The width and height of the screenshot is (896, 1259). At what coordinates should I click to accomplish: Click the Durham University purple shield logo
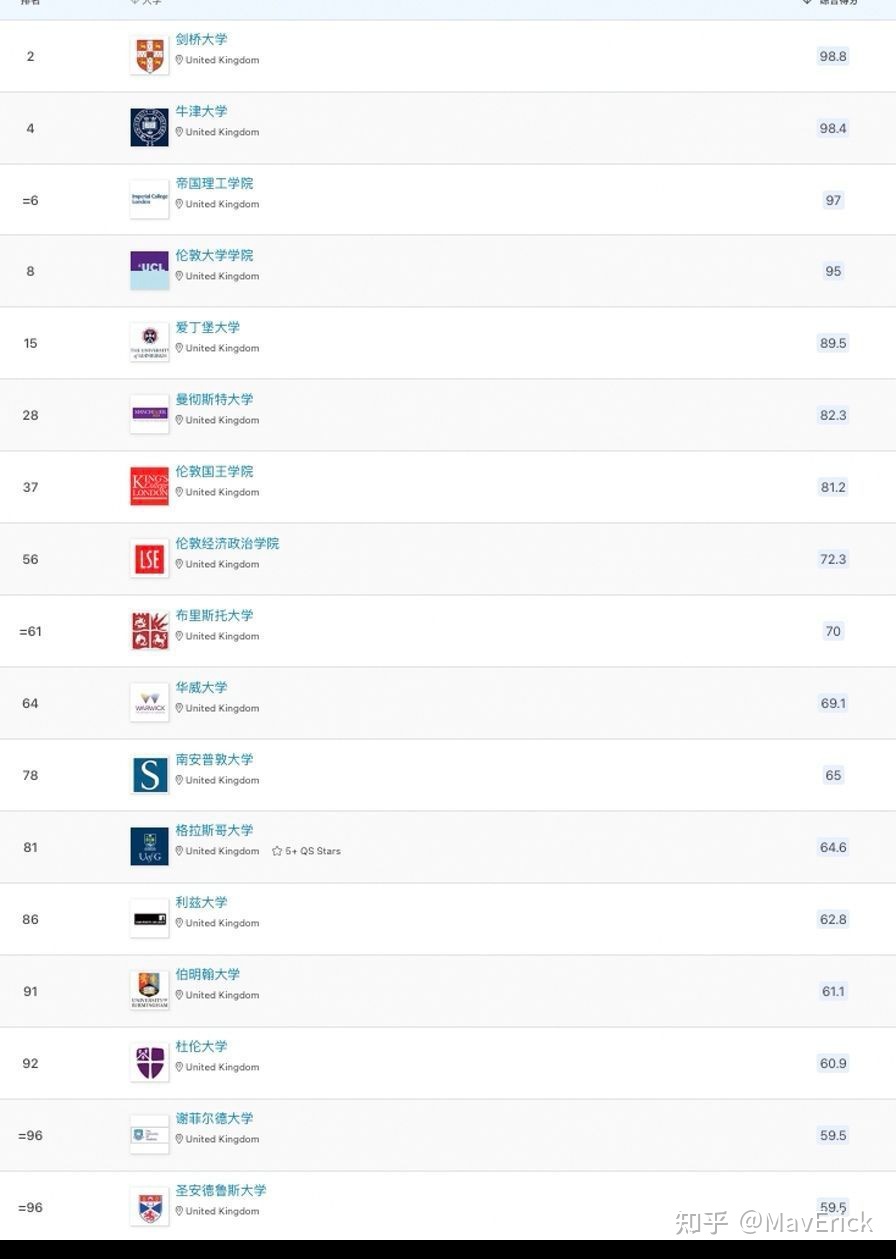coord(149,1063)
